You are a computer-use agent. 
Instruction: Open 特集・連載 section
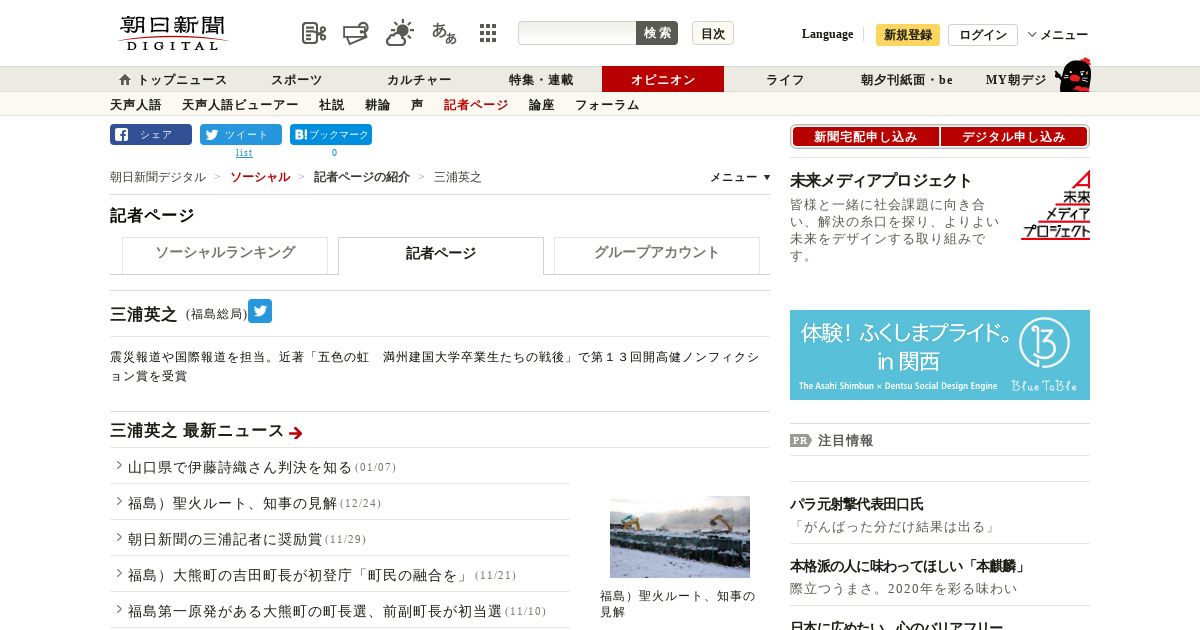pyautogui.click(x=541, y=80)
